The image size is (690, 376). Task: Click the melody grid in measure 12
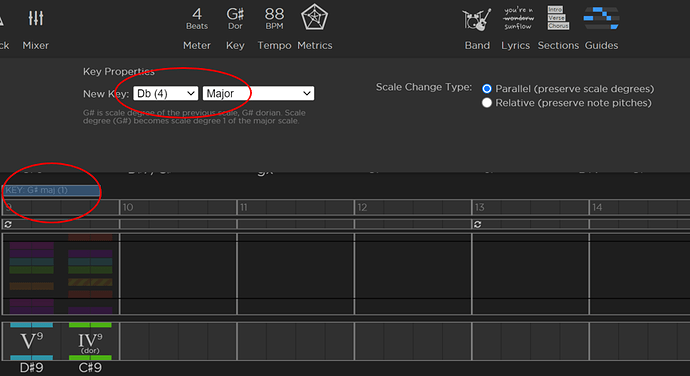(x=413, y=274)
